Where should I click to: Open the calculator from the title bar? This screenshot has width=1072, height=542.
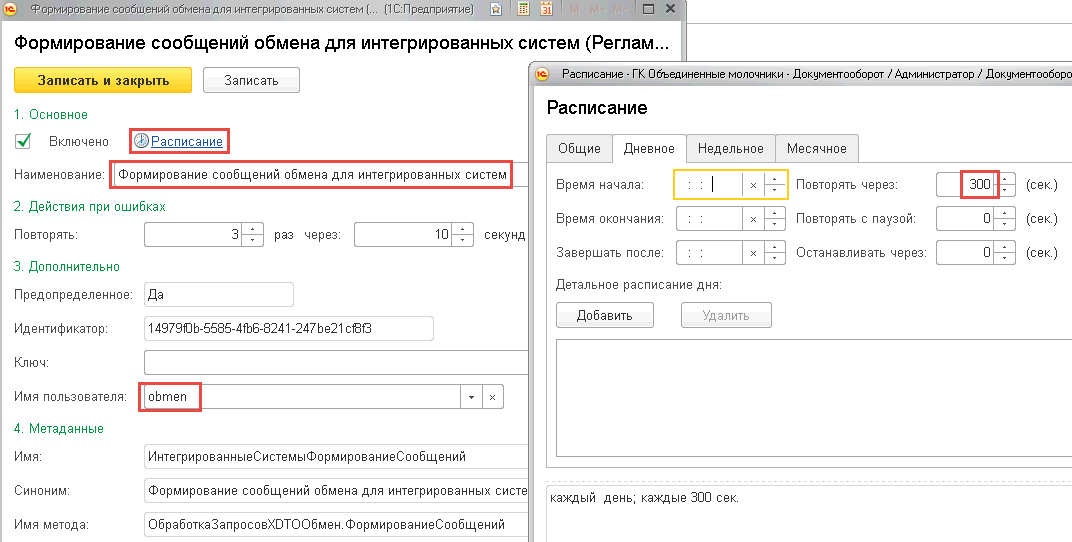click(524, 10)
